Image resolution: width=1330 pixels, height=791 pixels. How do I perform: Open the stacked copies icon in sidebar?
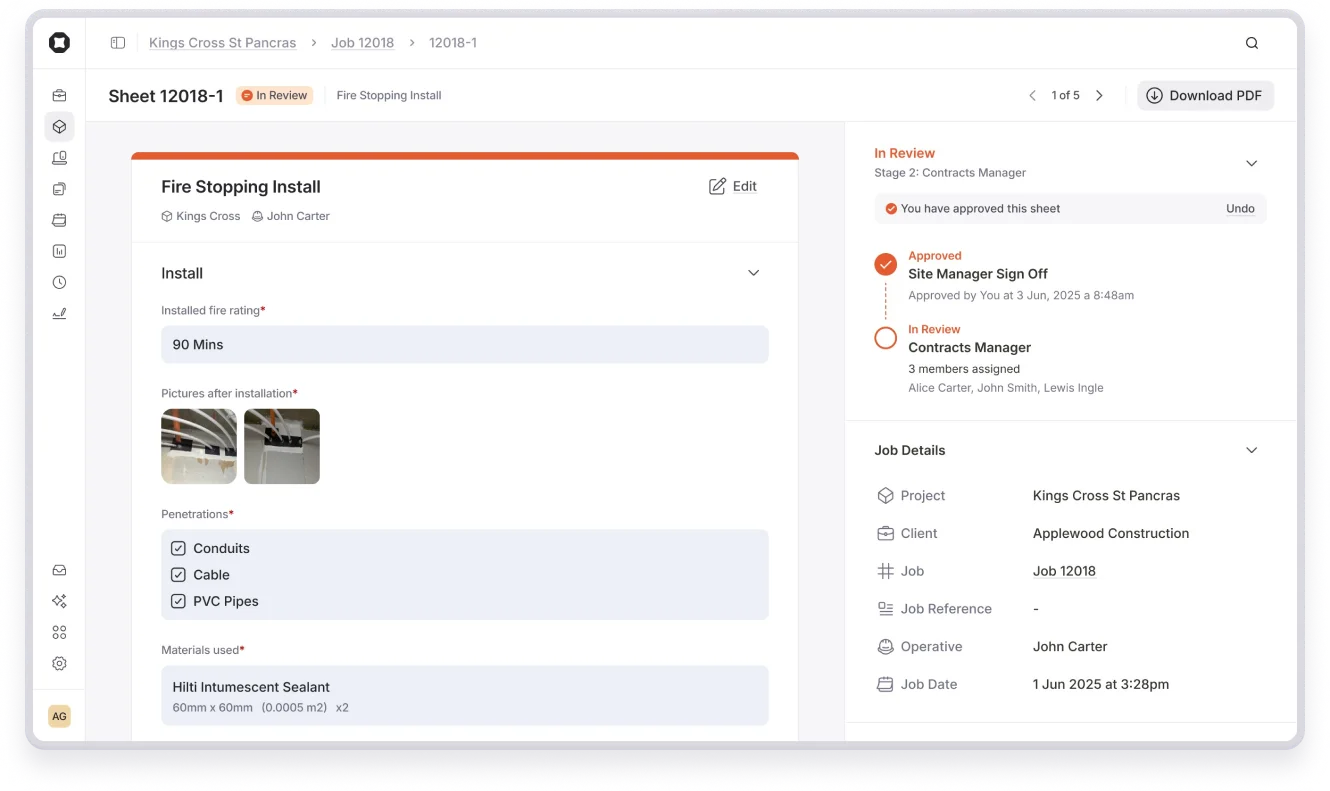(x=59, y=189)
